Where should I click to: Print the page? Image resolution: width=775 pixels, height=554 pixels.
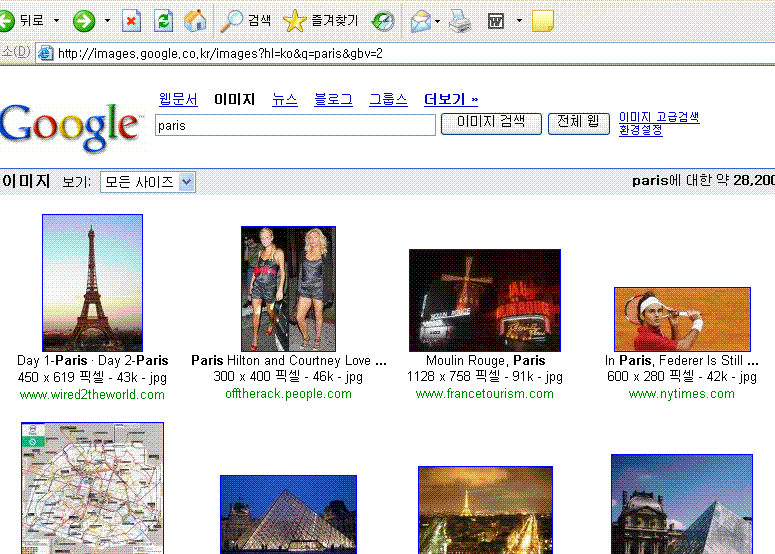460,21
